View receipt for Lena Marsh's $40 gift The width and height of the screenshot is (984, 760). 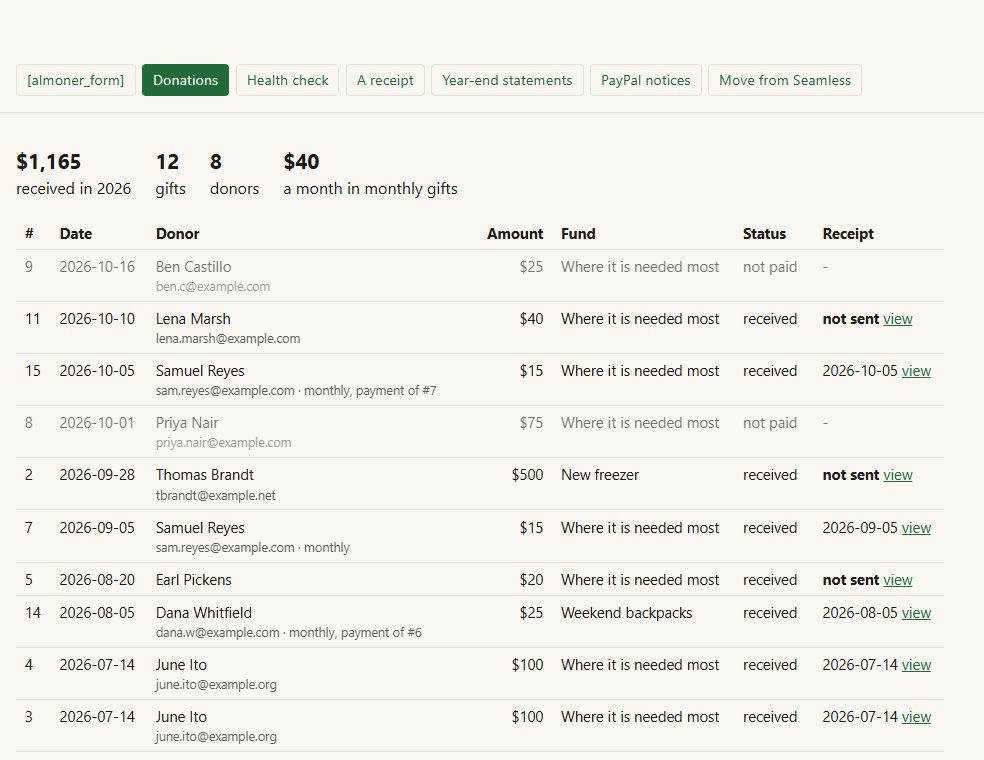(x=897, y=319)
